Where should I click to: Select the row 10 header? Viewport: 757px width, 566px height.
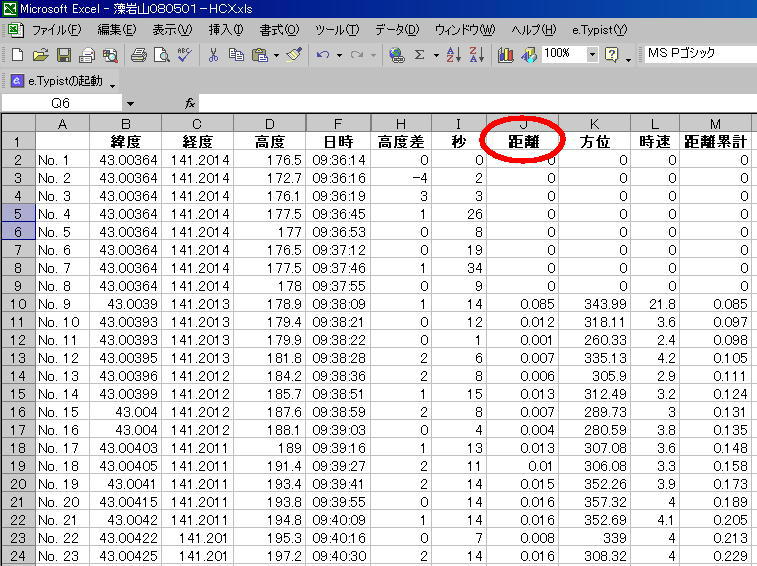pos(17,303)
